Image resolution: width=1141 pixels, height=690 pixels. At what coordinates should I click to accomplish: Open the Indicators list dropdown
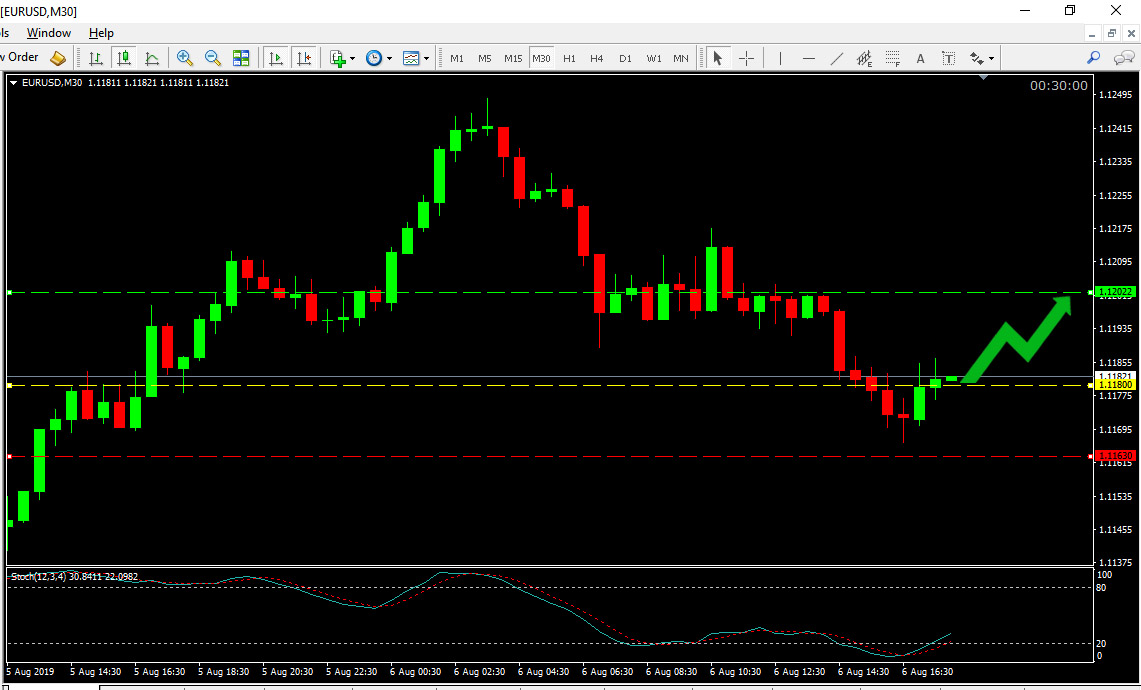pos(341,58)
